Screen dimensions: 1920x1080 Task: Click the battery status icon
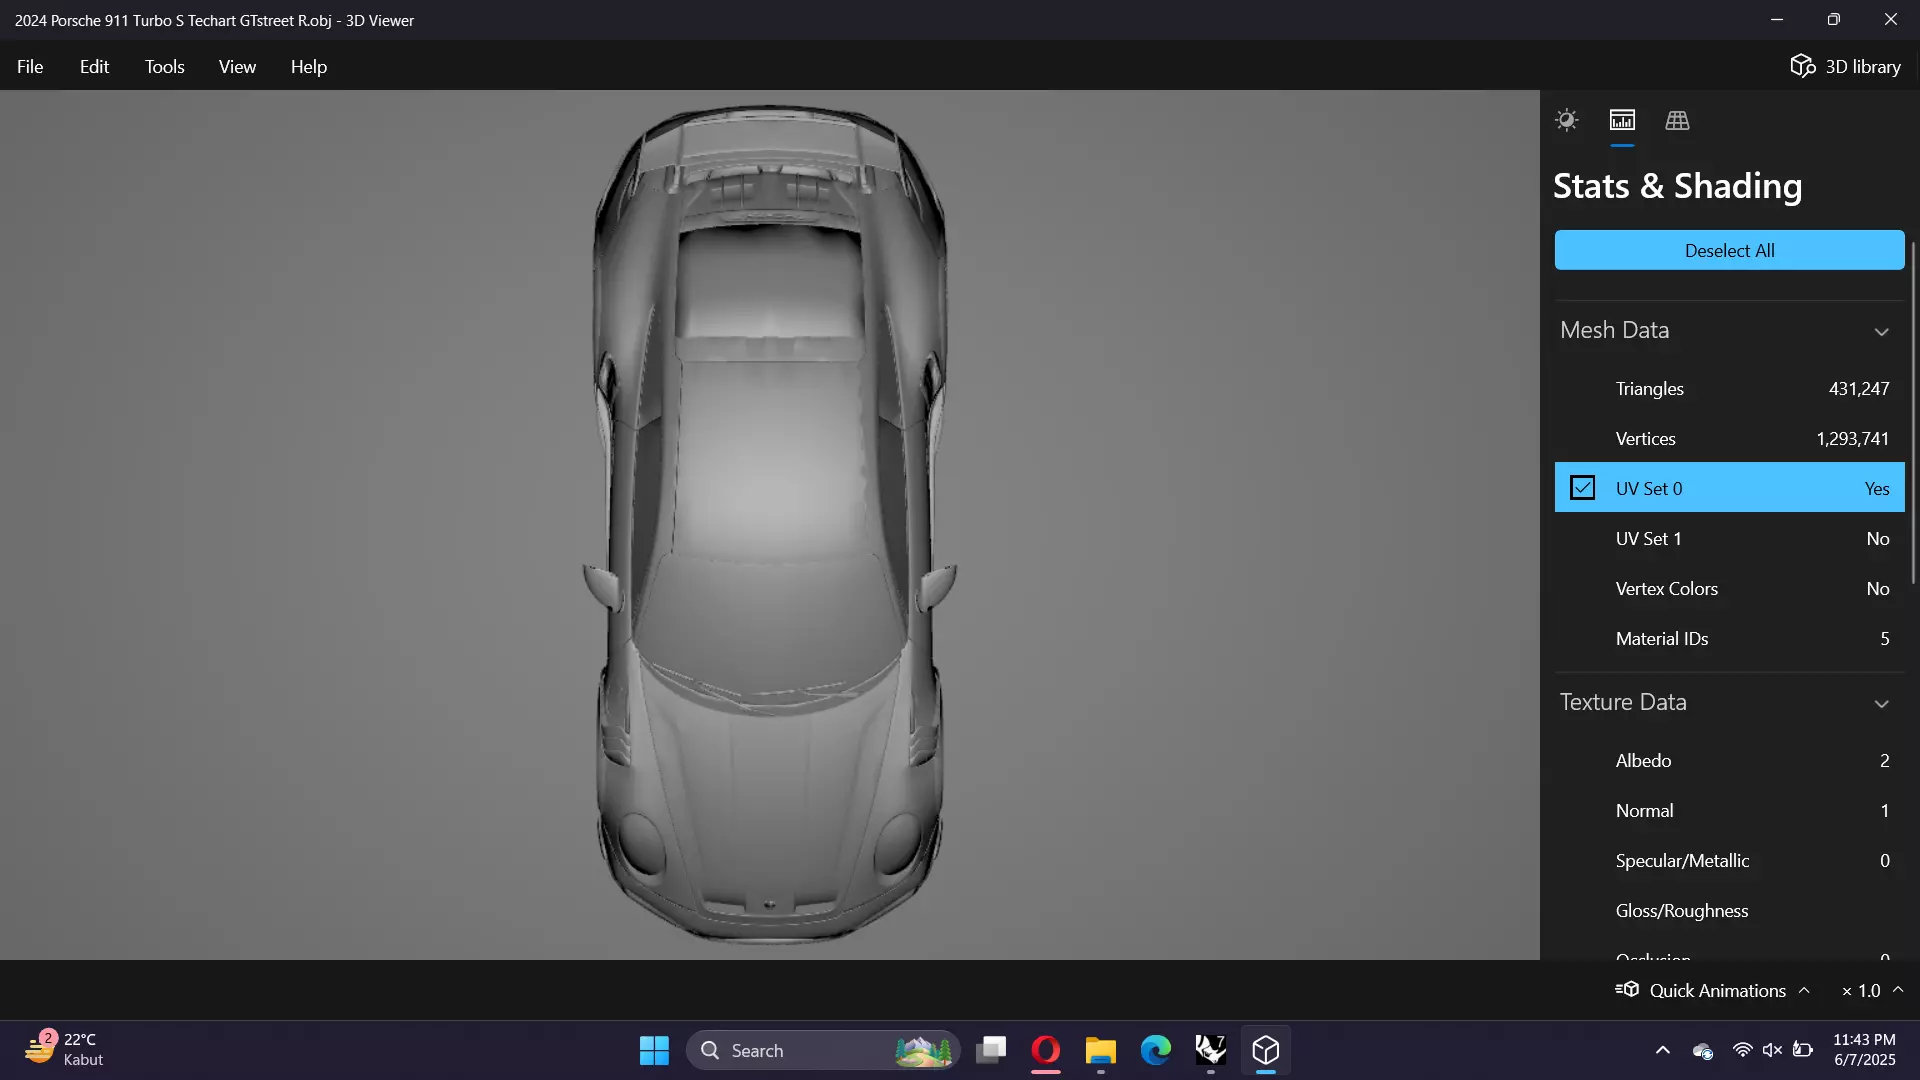pyautogui.click(x=1803, y=1050)
